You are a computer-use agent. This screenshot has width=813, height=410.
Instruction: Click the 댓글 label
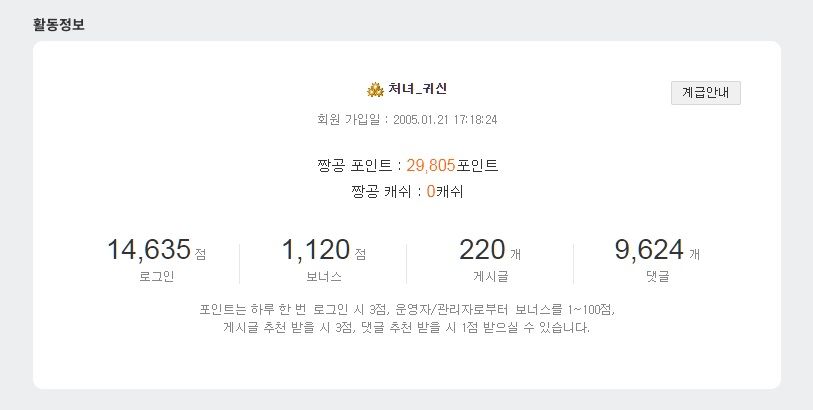657,276
